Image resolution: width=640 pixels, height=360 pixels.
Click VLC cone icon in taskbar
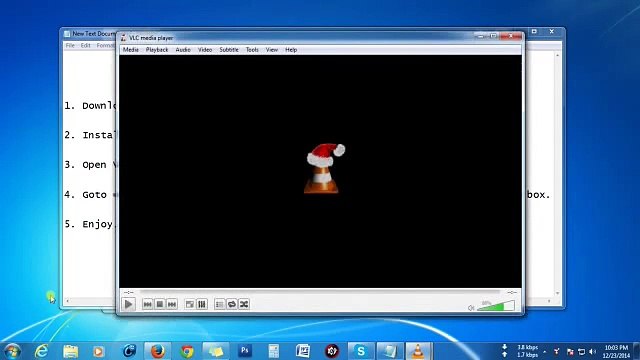click(x=418, y=351)
